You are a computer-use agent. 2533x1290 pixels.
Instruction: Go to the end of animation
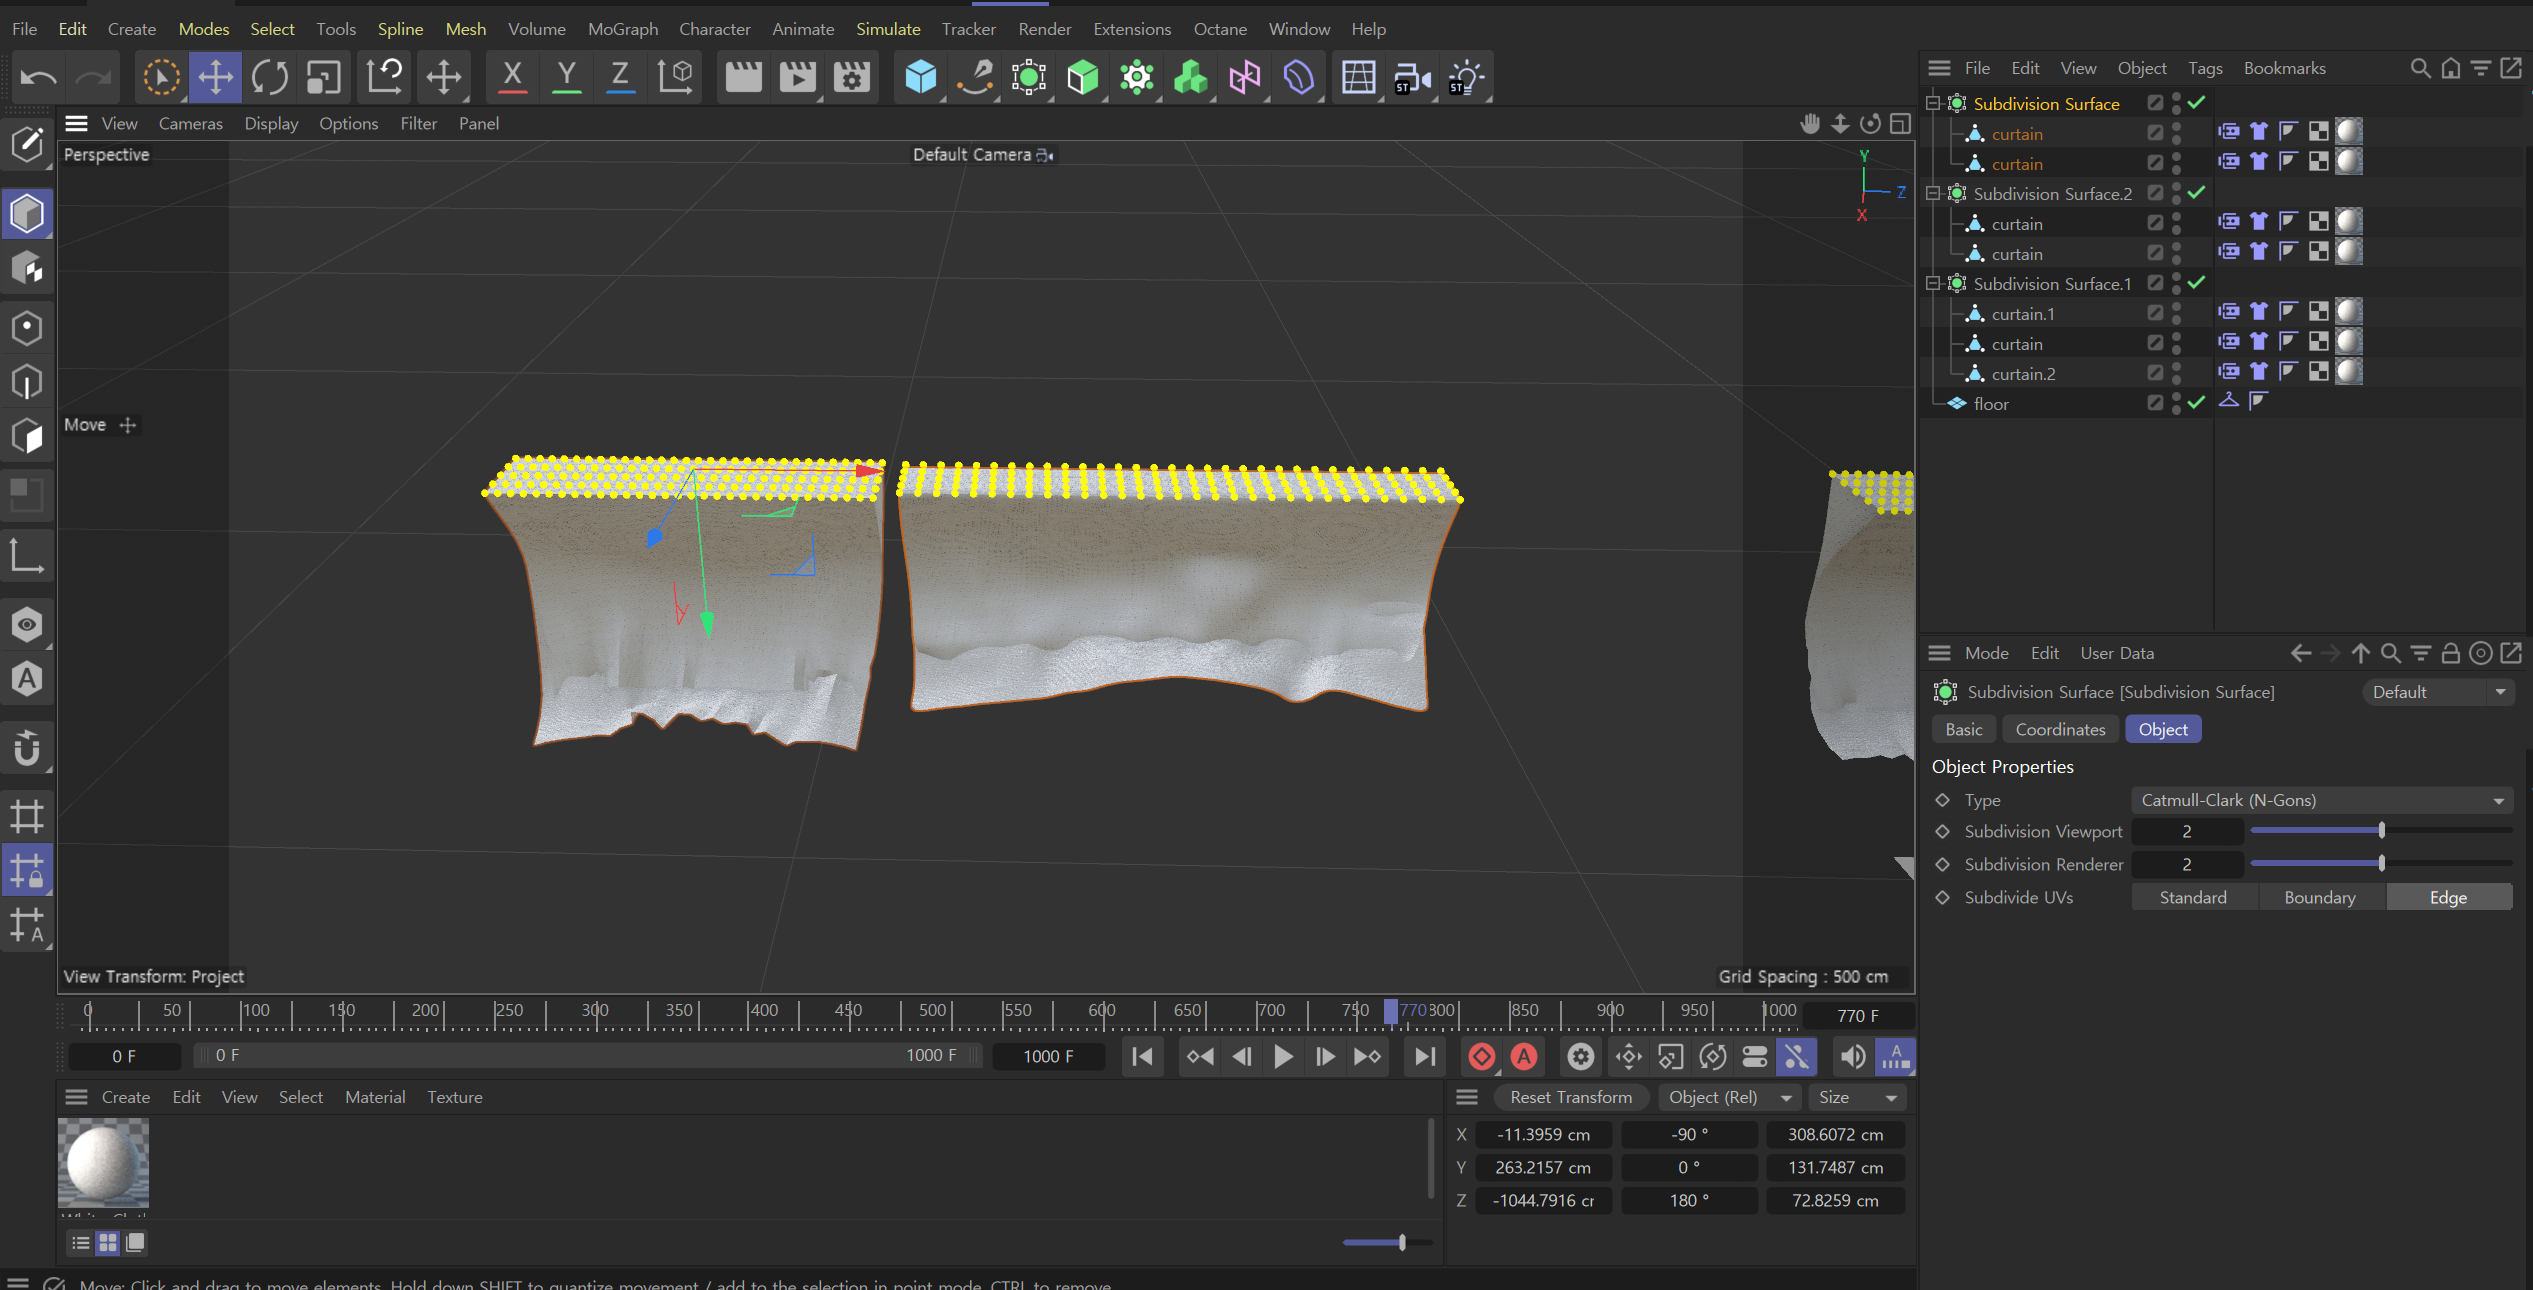coord(1425,1056)
